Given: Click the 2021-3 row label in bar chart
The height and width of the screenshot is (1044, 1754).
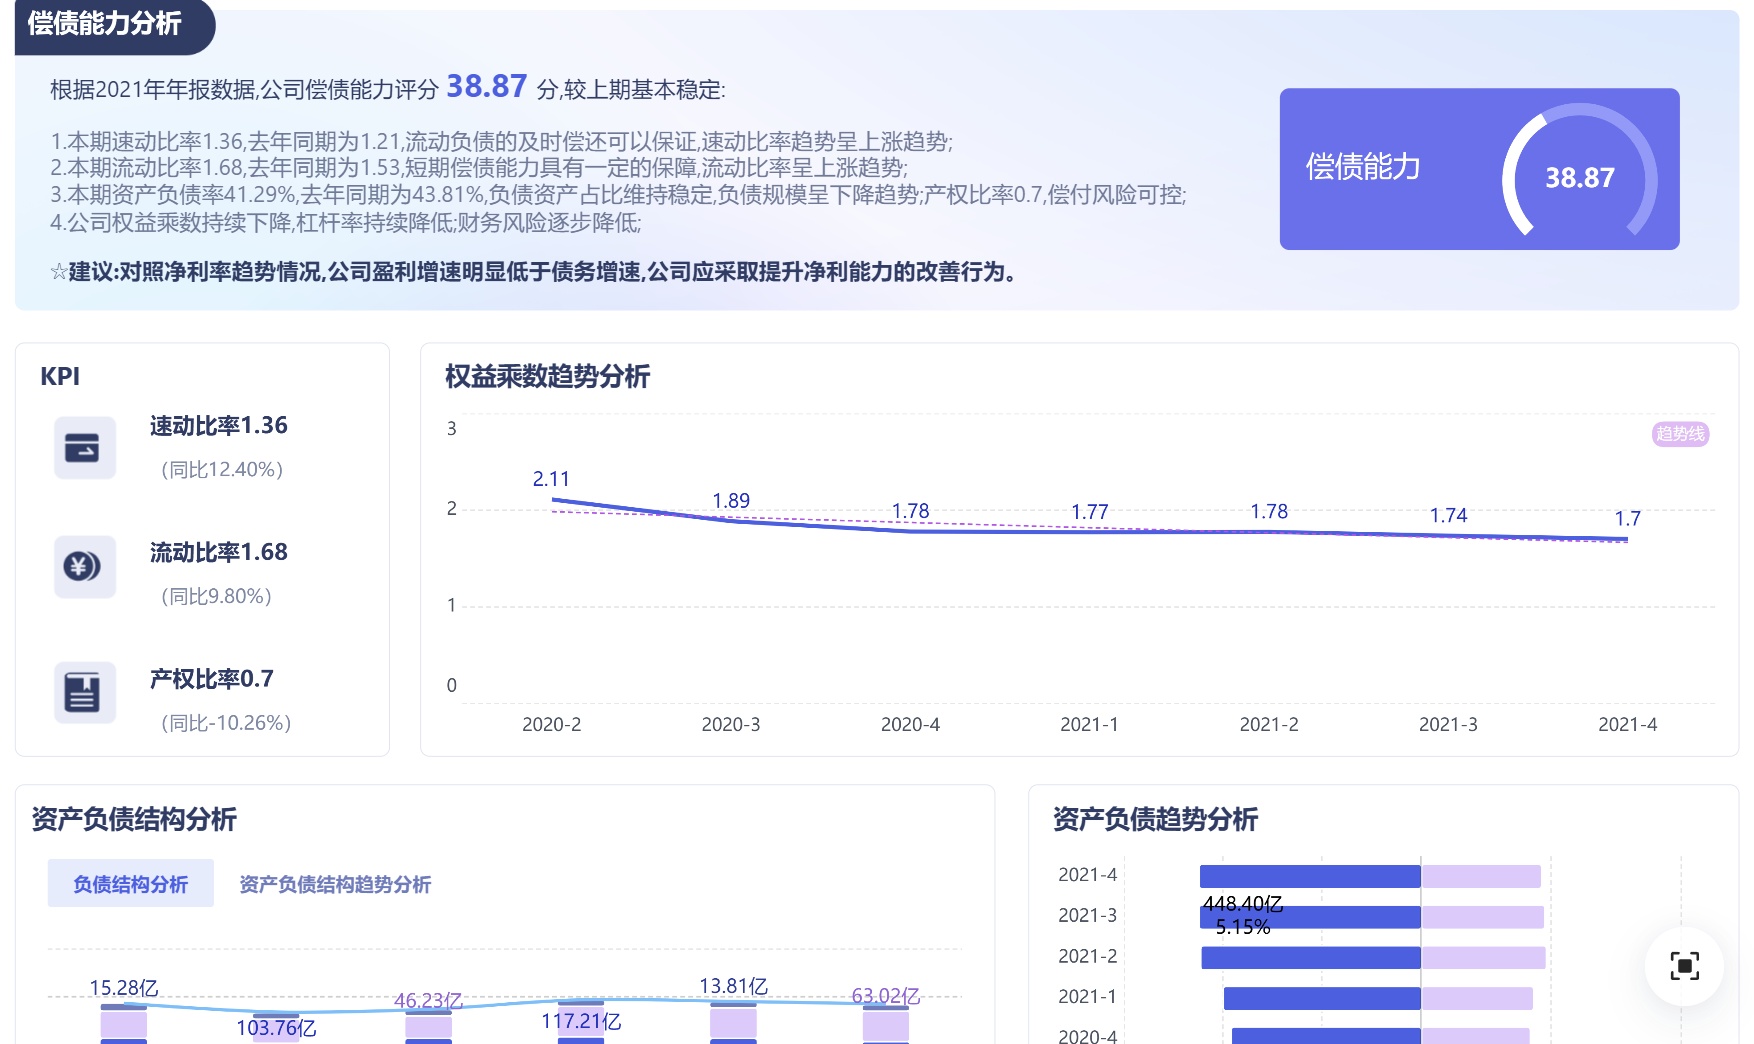Looking at the screenshot, I should 1087,916.
